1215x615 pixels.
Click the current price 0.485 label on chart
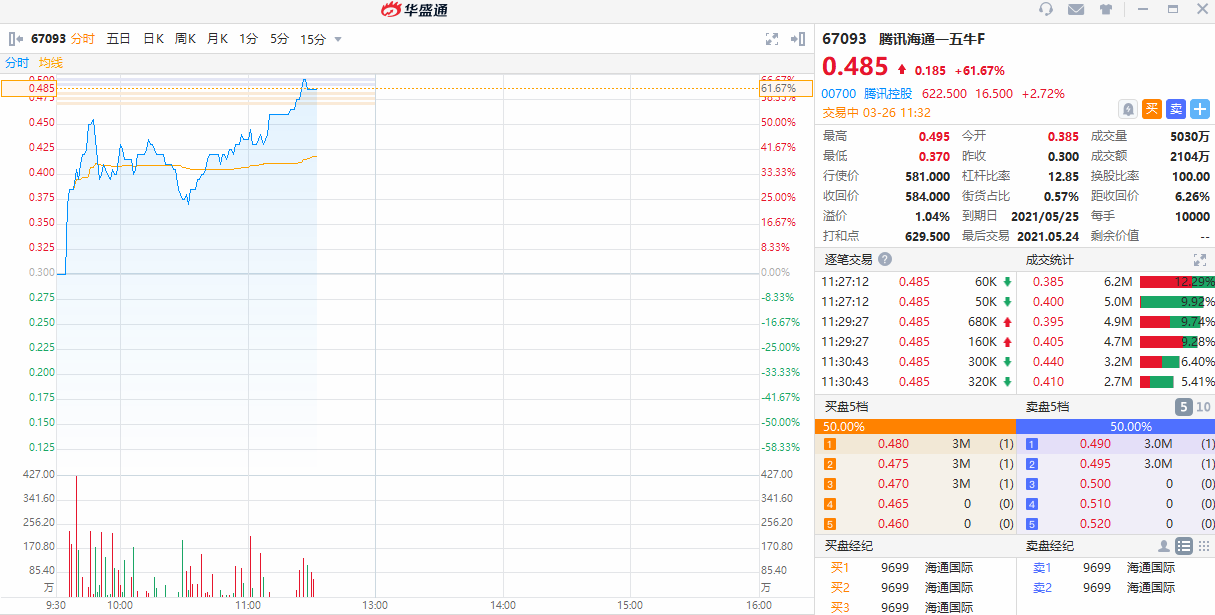(28, 88)
